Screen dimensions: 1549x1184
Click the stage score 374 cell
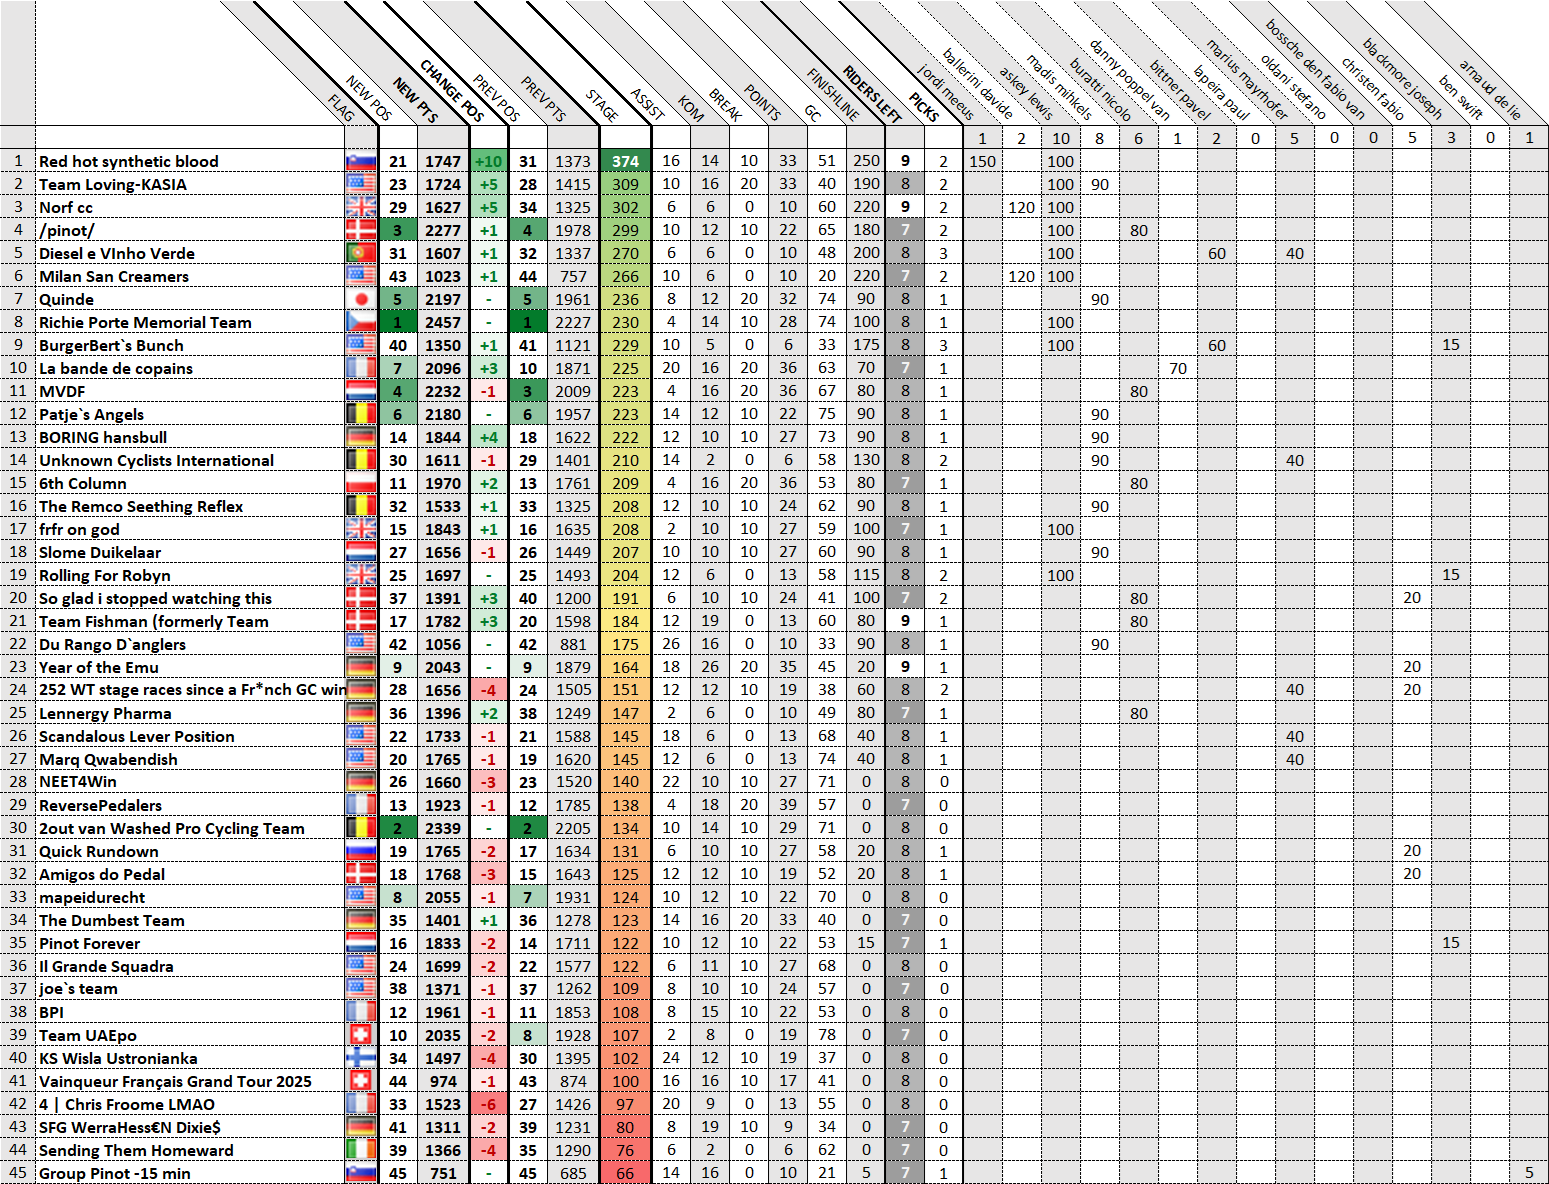click(x=625, y=161)
